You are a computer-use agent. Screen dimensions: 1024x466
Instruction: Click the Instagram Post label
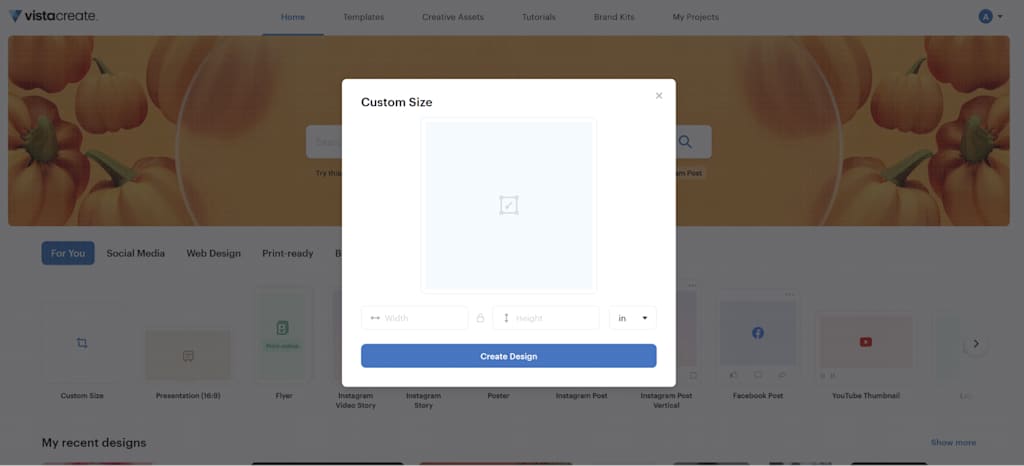pos(581,396)
